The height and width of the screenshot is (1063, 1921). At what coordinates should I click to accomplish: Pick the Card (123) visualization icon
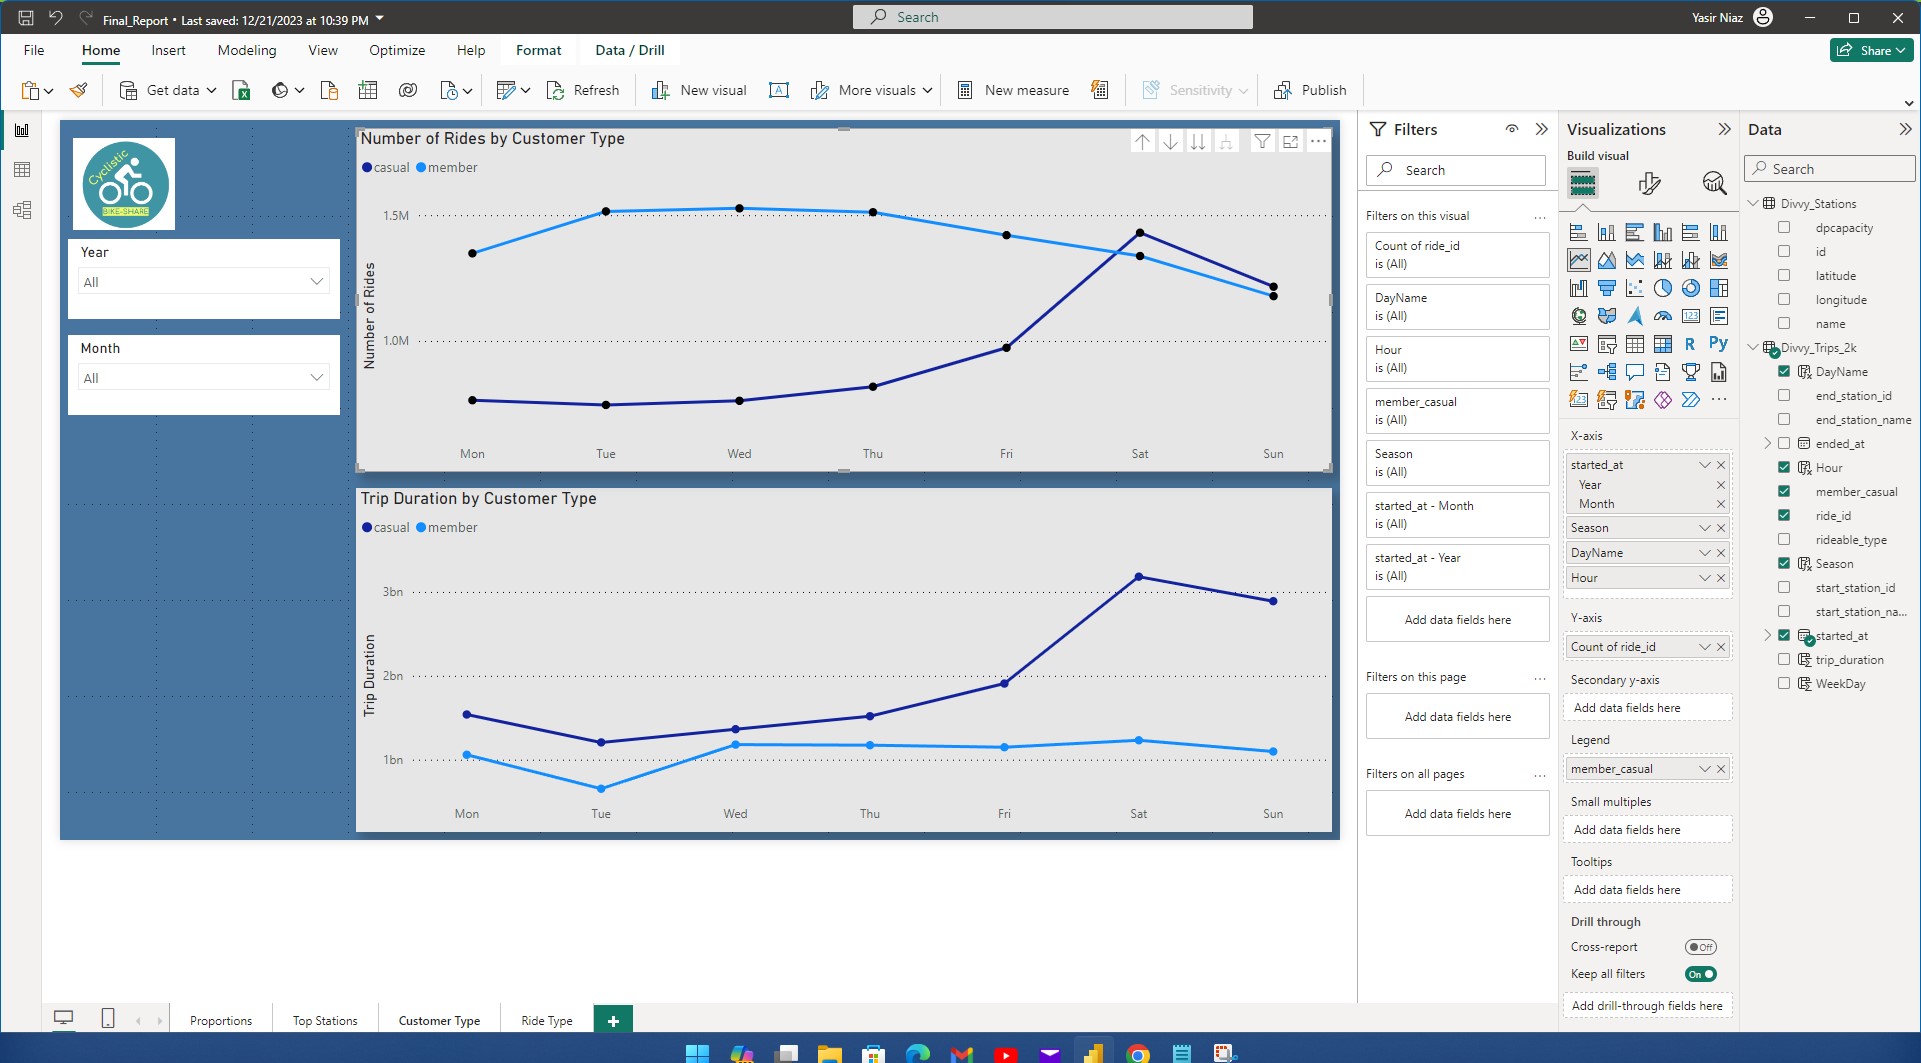click(1691, 316)
